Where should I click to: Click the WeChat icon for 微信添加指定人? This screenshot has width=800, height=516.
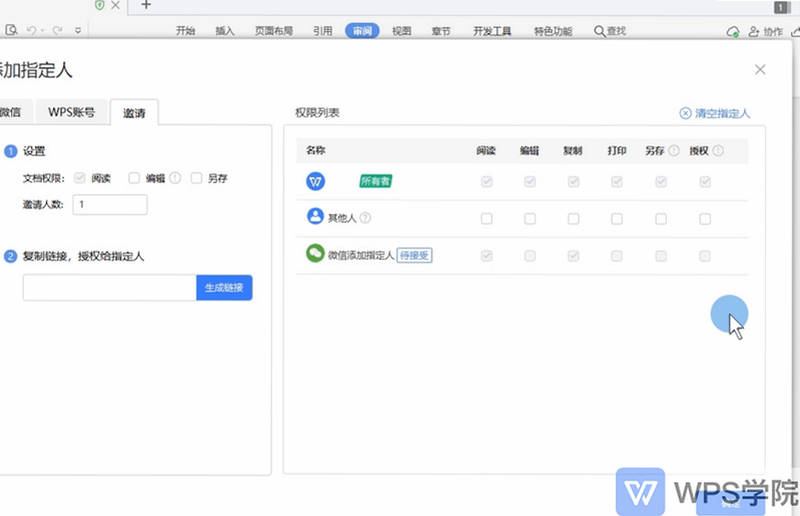tap(315, 253)
